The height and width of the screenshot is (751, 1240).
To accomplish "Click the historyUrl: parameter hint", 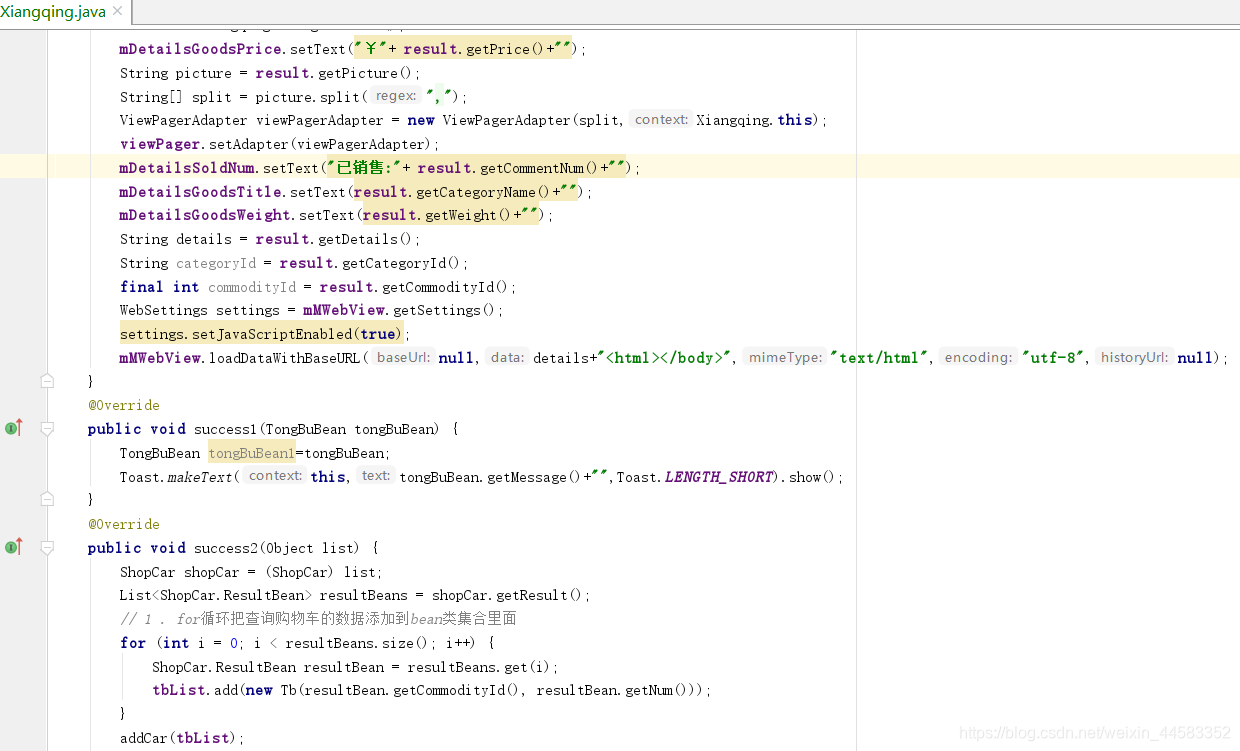I will coord(1134,357).
